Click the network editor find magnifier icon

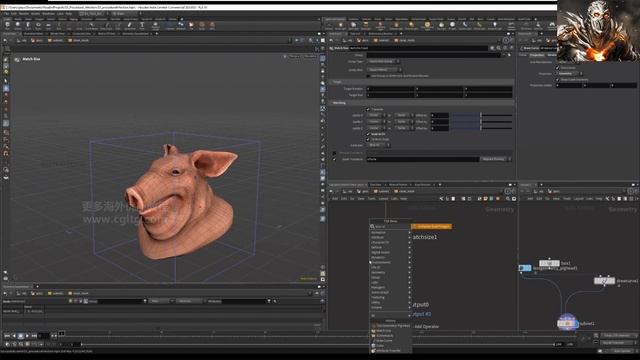[x=508, y=199]
